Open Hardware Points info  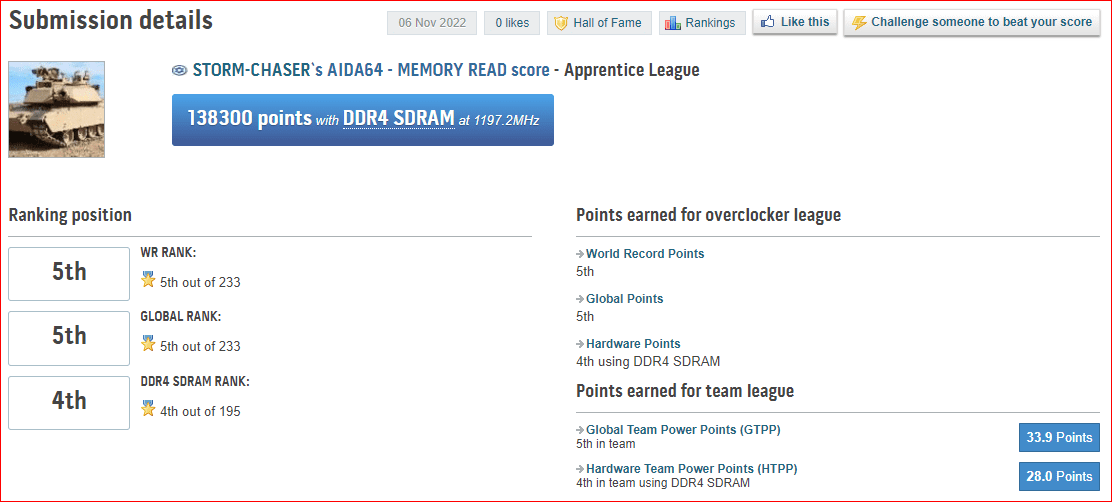(x=633, y=344)
